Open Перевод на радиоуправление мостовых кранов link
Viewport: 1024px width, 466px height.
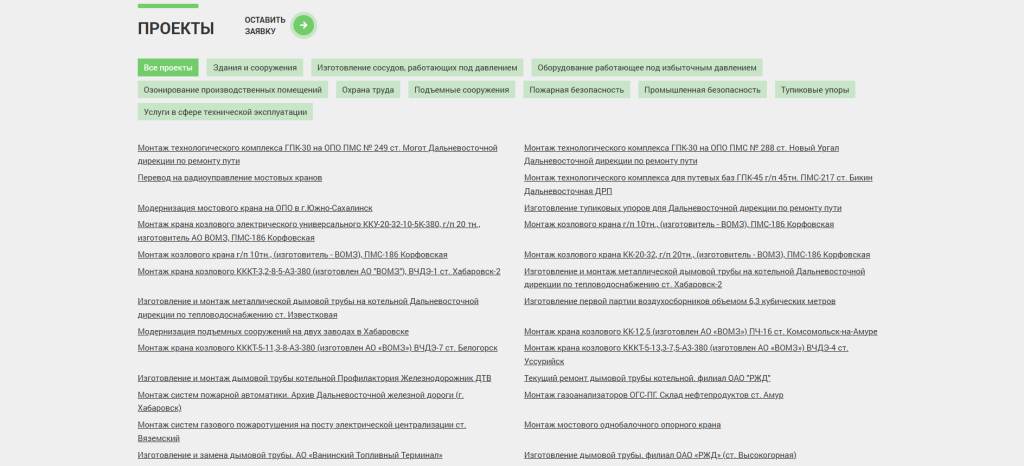pyautogui.click(x=230, y=177)
